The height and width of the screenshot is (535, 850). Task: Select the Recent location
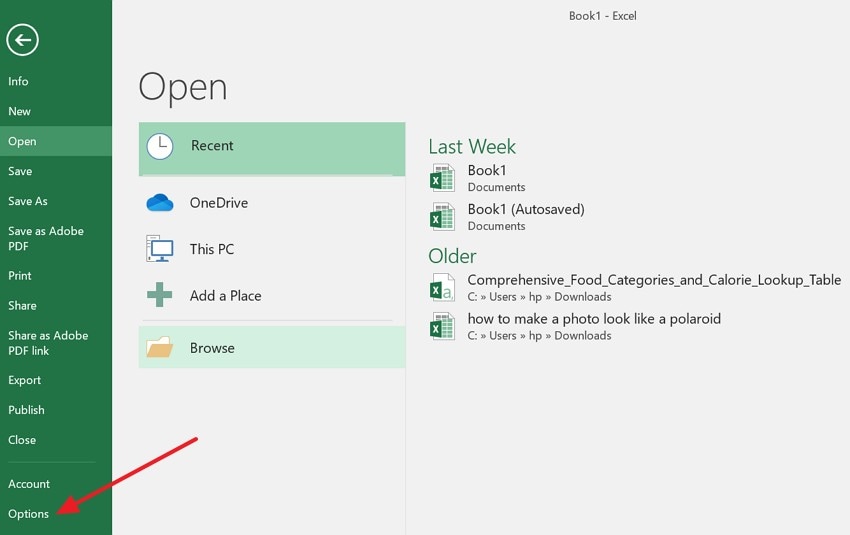272,149
